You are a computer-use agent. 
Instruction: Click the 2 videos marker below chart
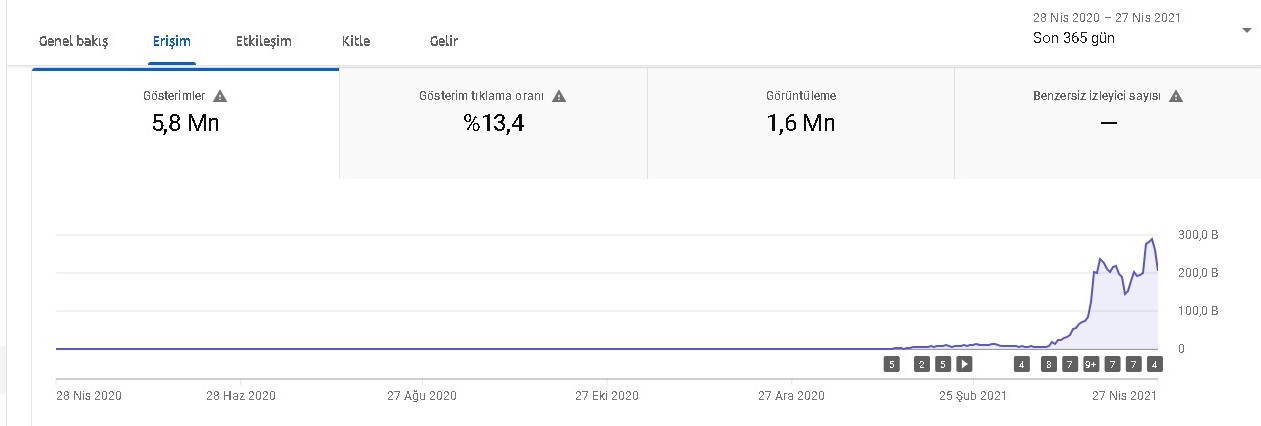(x=921, y=364)
